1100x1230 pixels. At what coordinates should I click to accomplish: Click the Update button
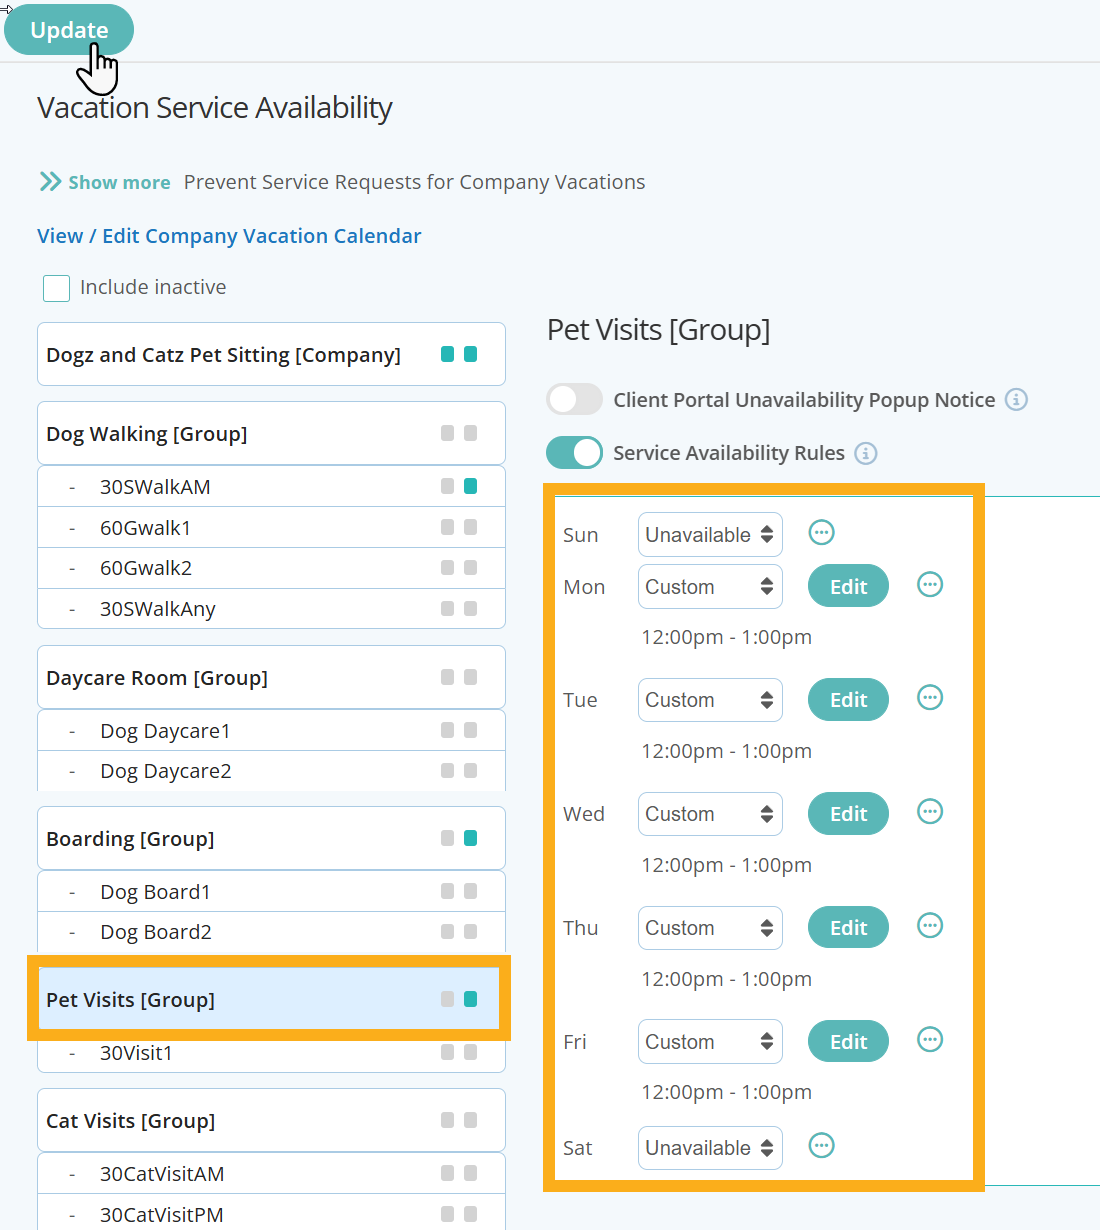[68, 29]
